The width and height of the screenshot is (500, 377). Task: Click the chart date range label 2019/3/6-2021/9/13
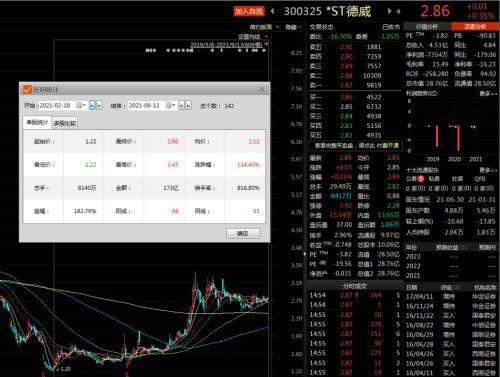click(x=226, y=44)
